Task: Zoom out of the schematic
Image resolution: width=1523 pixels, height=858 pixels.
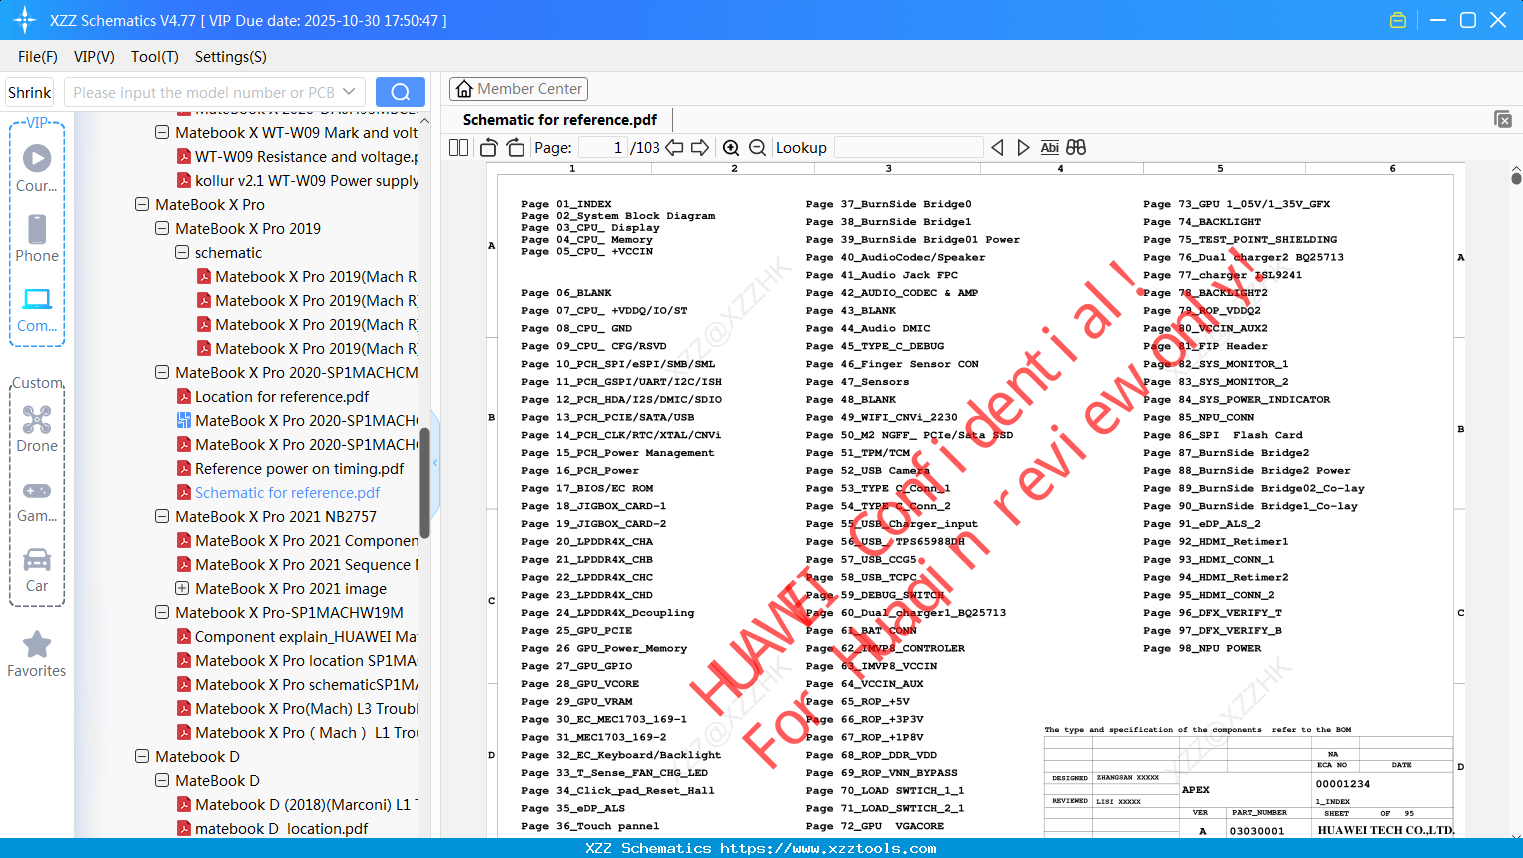Action: pyautogui.click(x=757, y=147)
